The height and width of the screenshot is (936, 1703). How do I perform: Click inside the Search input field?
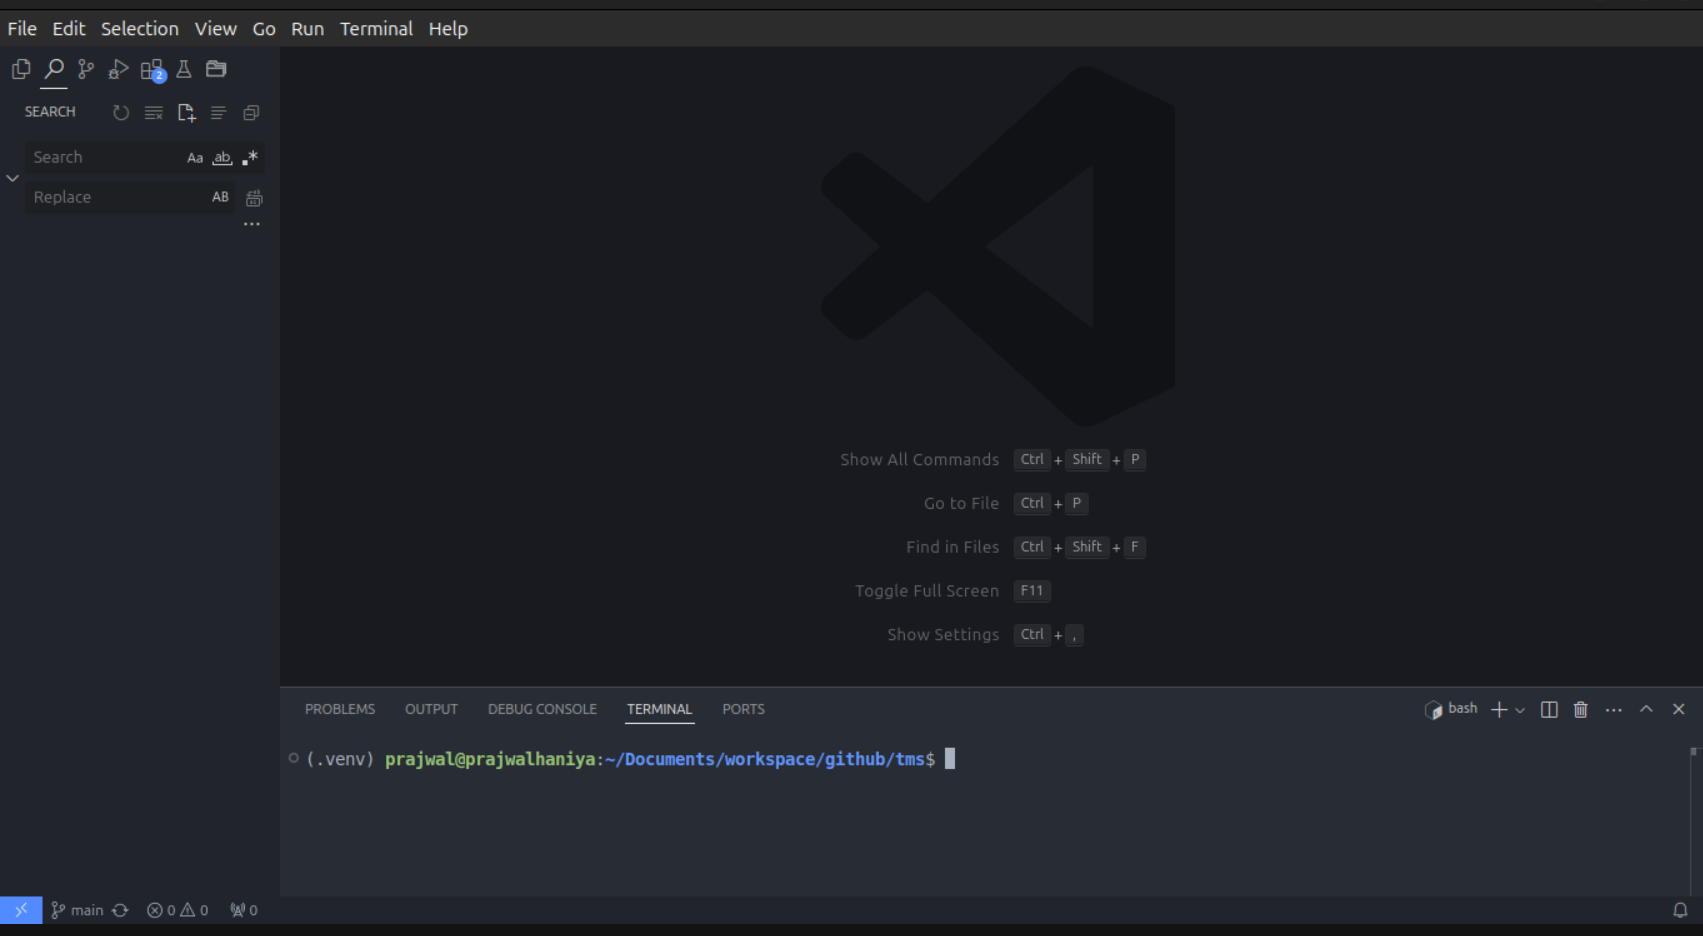100,157
